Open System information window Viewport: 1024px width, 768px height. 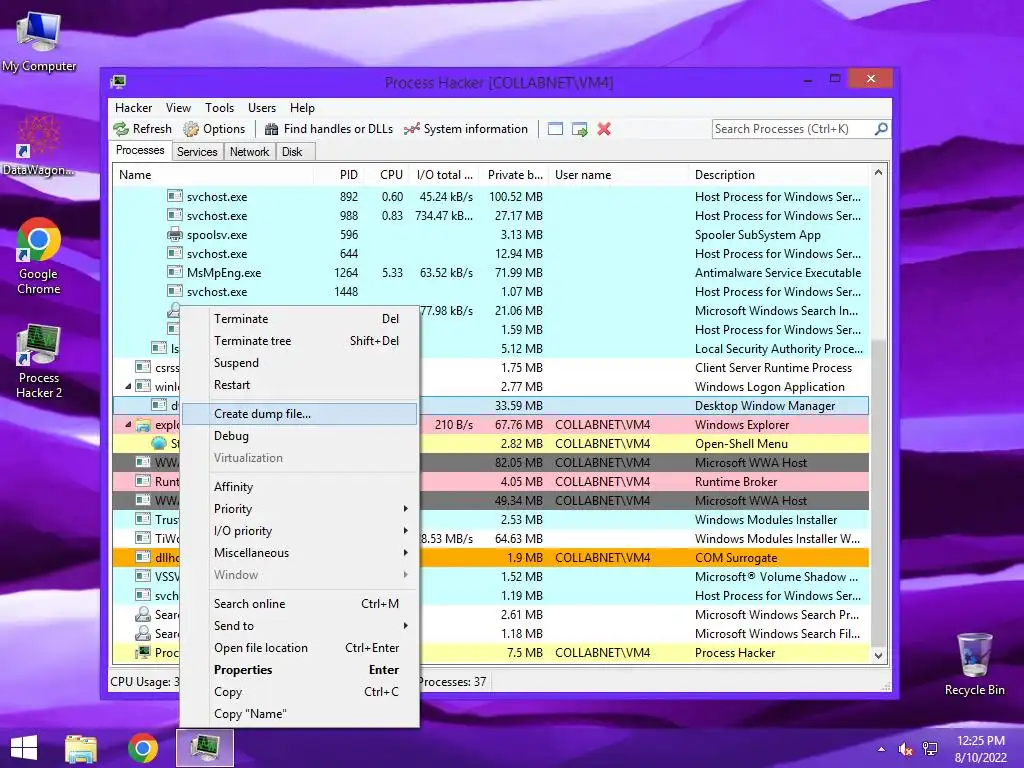[466, 129]
